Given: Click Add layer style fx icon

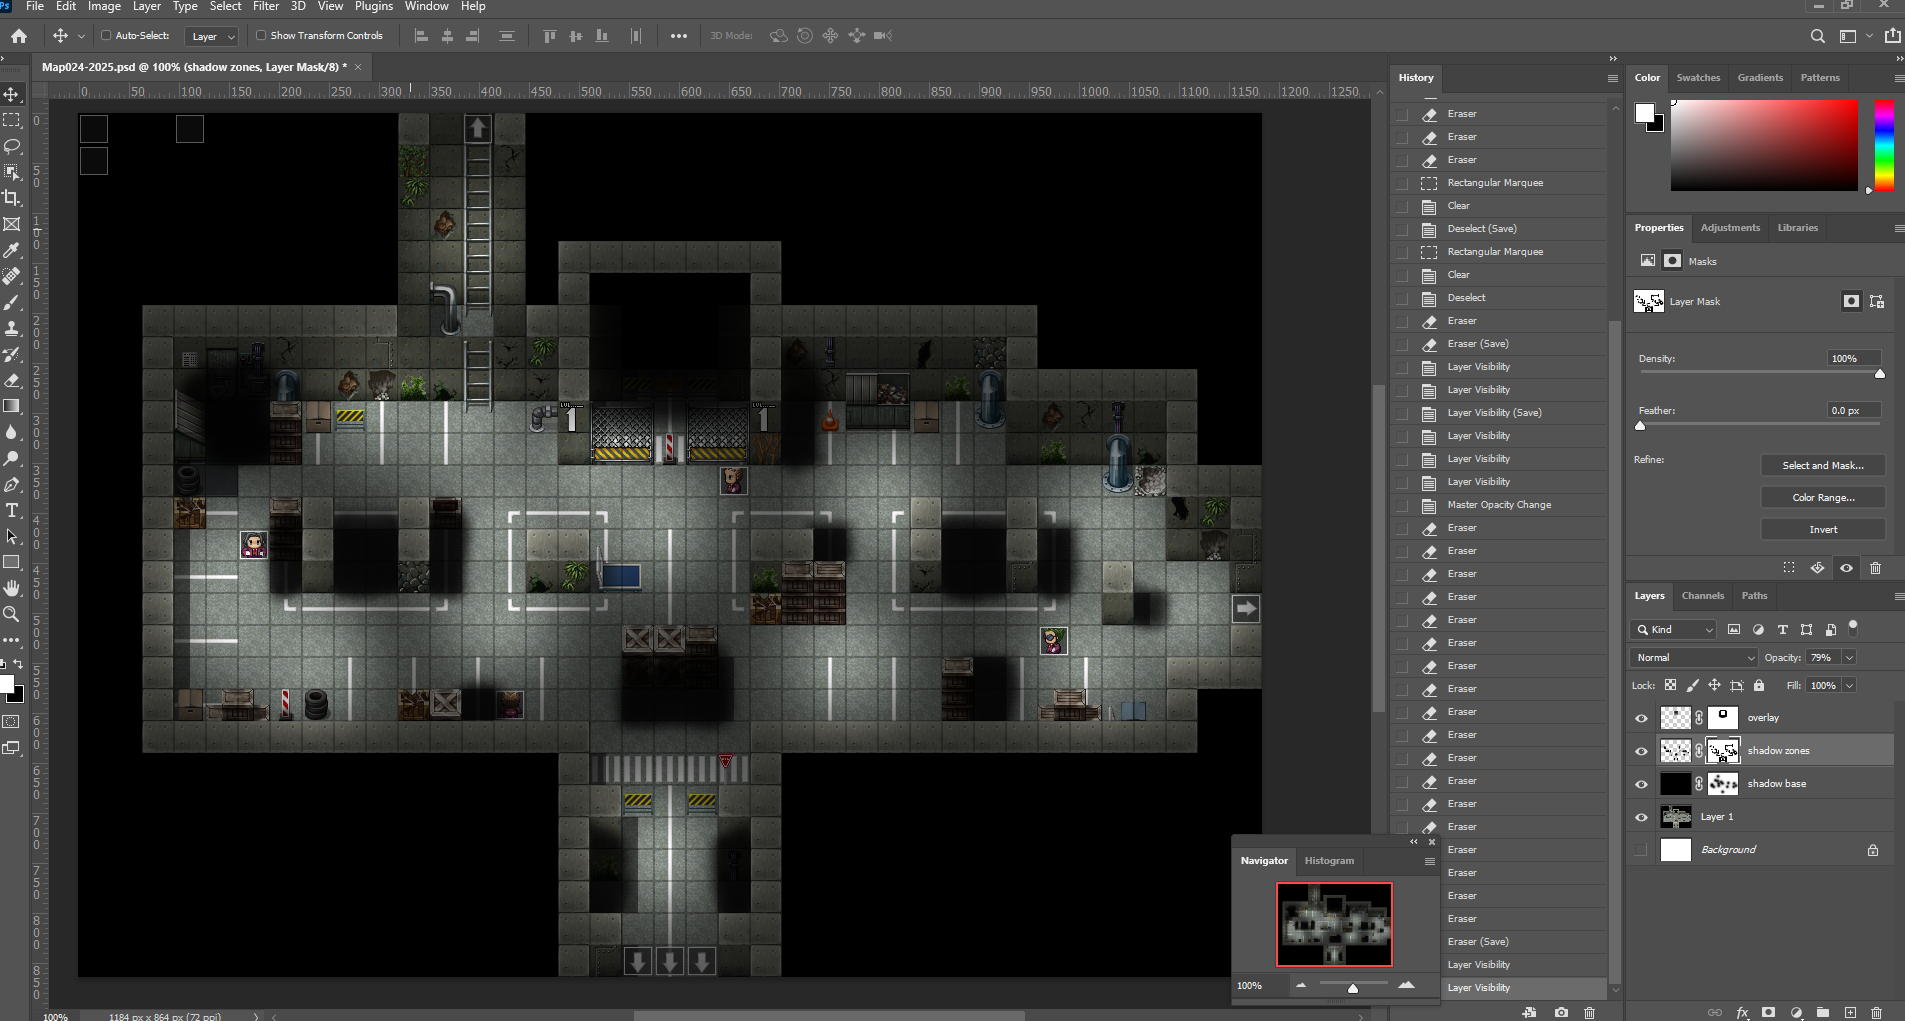Looking at the screenshot, I should pos(1742,1013).
